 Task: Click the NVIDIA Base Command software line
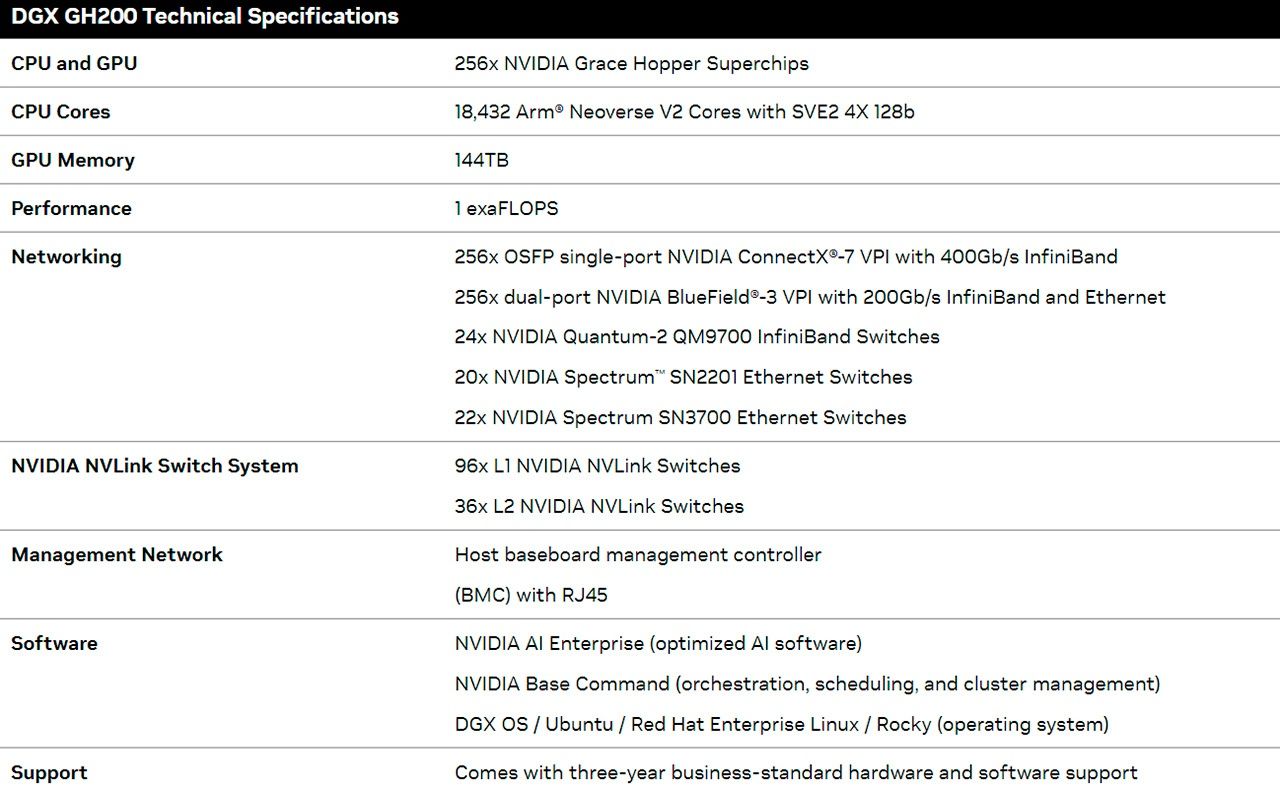(807, 684)
